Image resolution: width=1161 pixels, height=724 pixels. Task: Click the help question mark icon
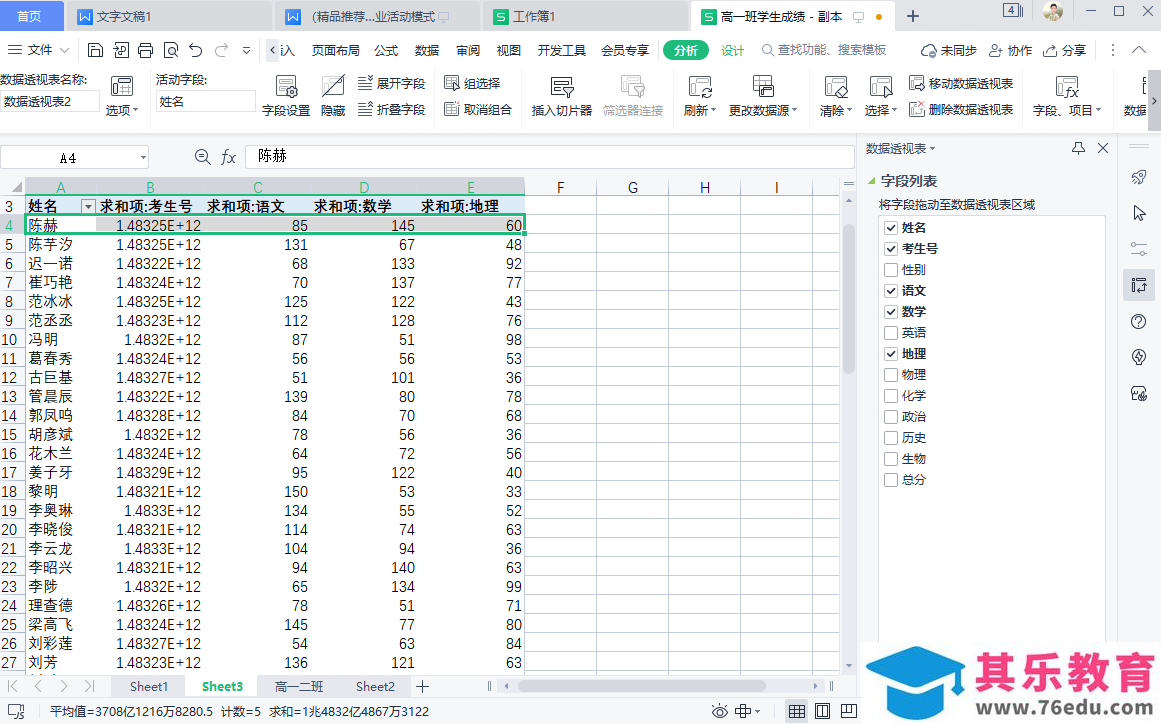(x=1139, y=321)
